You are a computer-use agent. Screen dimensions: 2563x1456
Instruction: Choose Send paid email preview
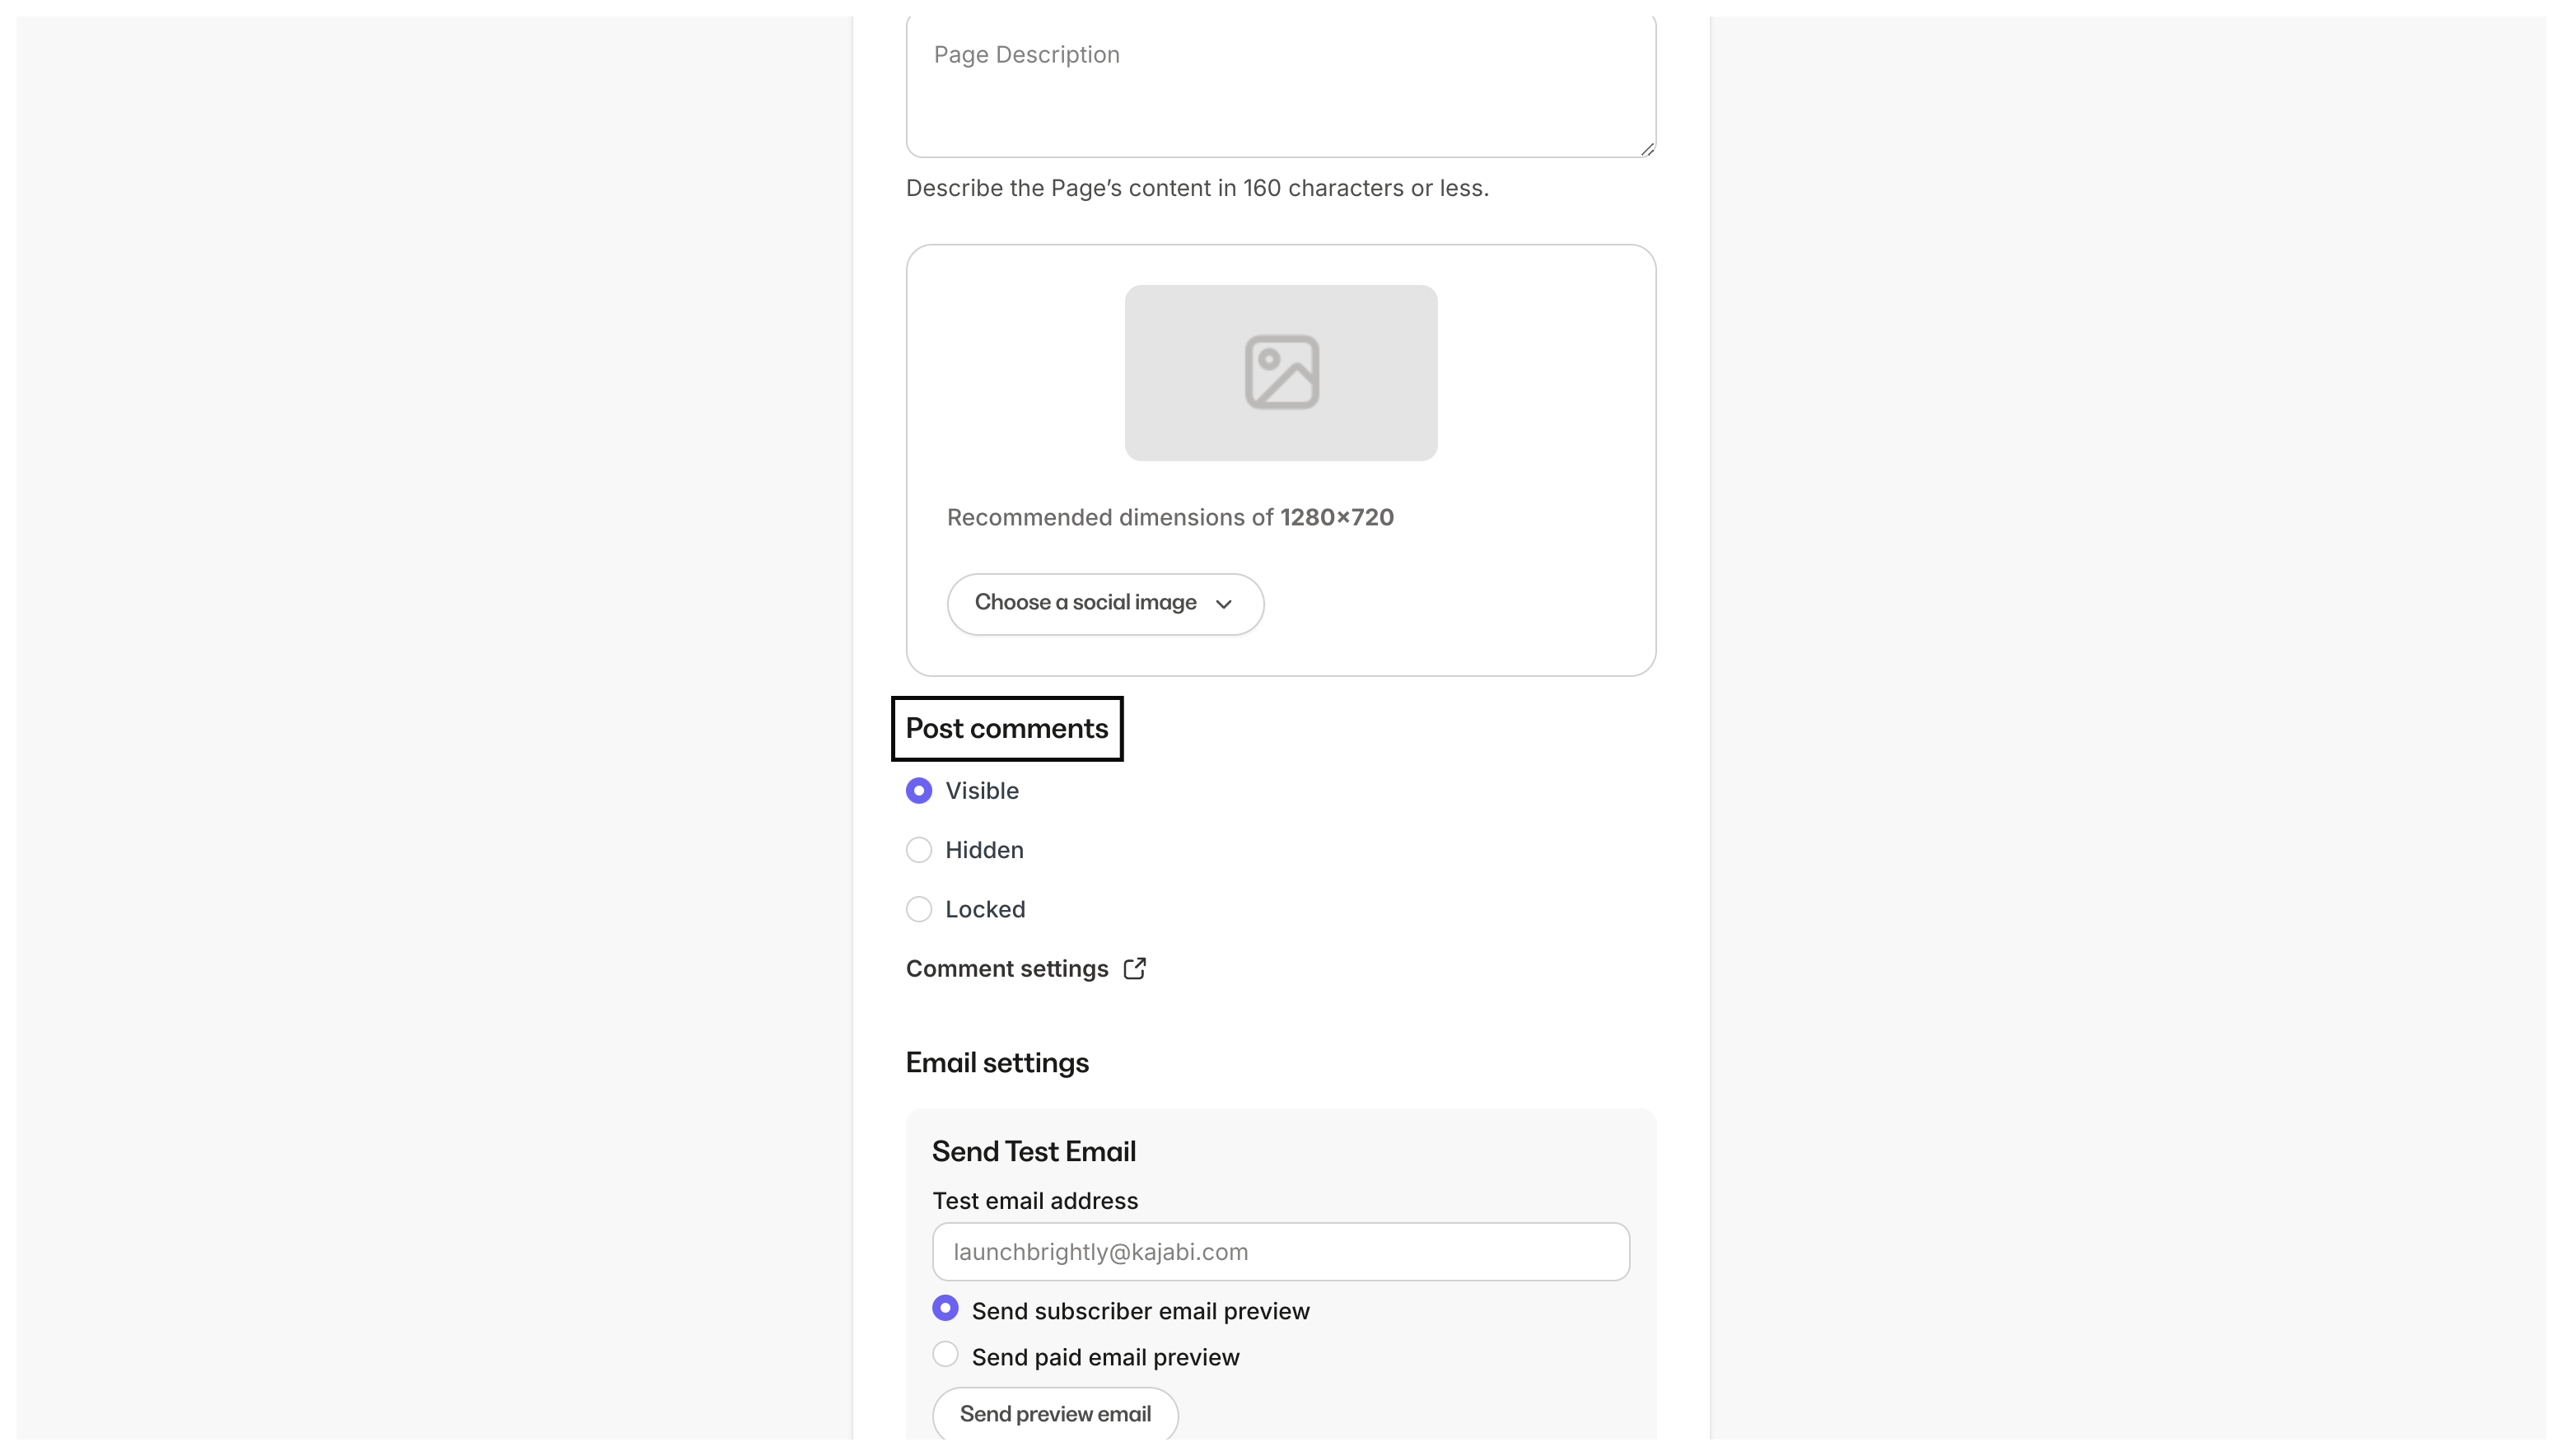pyautogui.click(x=945, y=1354)
